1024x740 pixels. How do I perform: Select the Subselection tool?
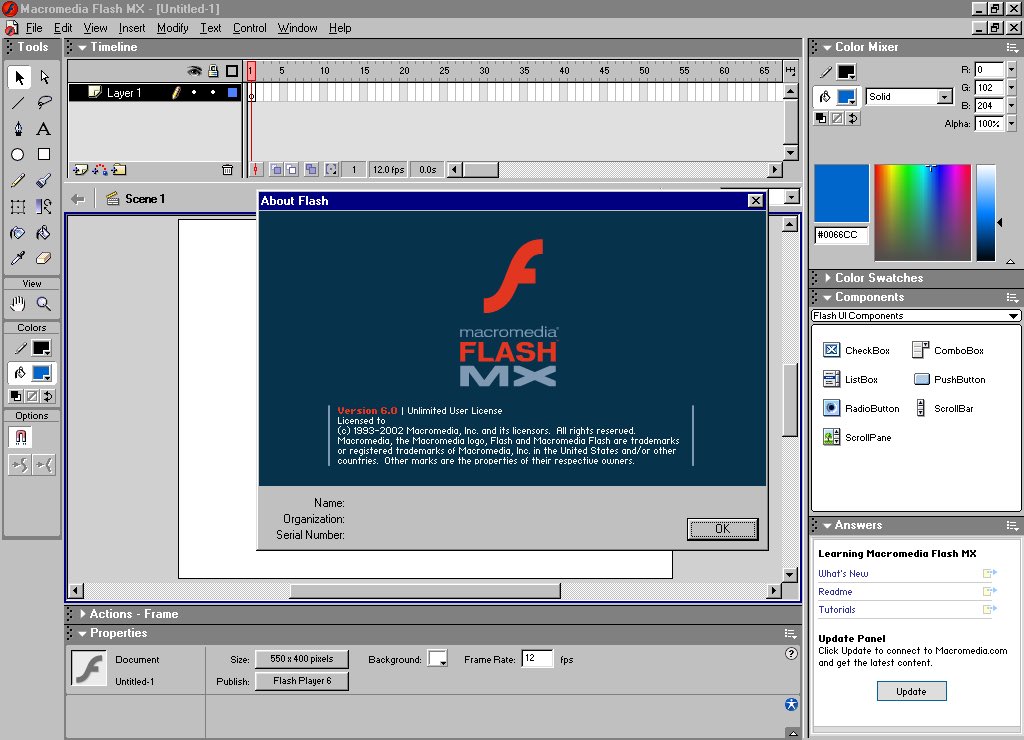click(x=44, y=77)
